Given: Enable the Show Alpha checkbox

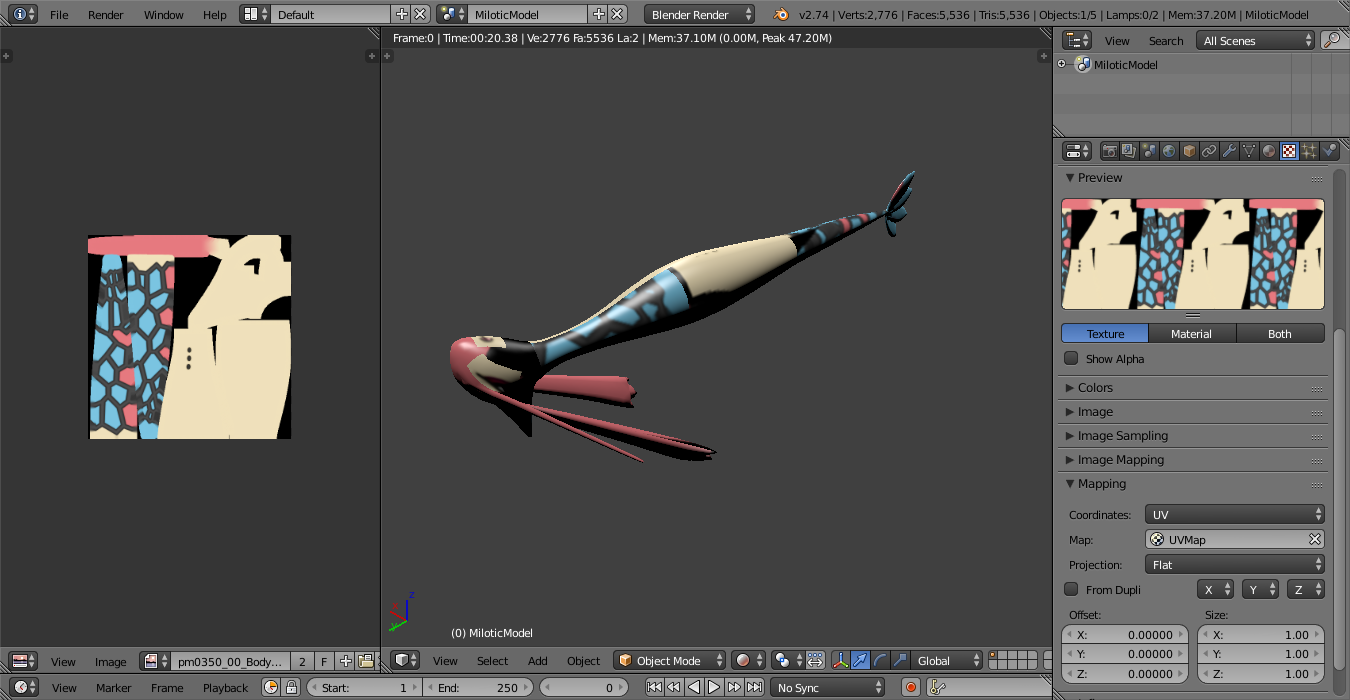Looking at the screenshot, I should (1071, 358).
